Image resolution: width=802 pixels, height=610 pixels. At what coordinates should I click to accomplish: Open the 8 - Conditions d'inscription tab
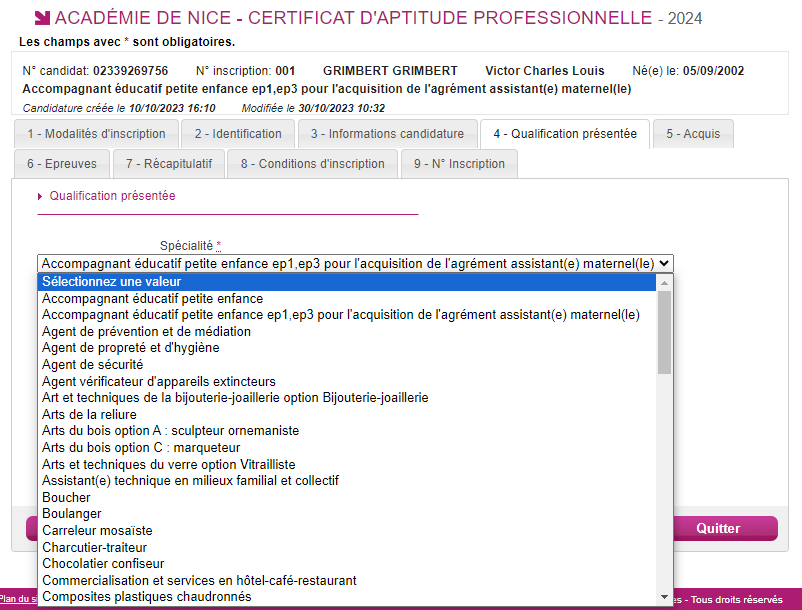pyautogui.click(x=313, y=164)
